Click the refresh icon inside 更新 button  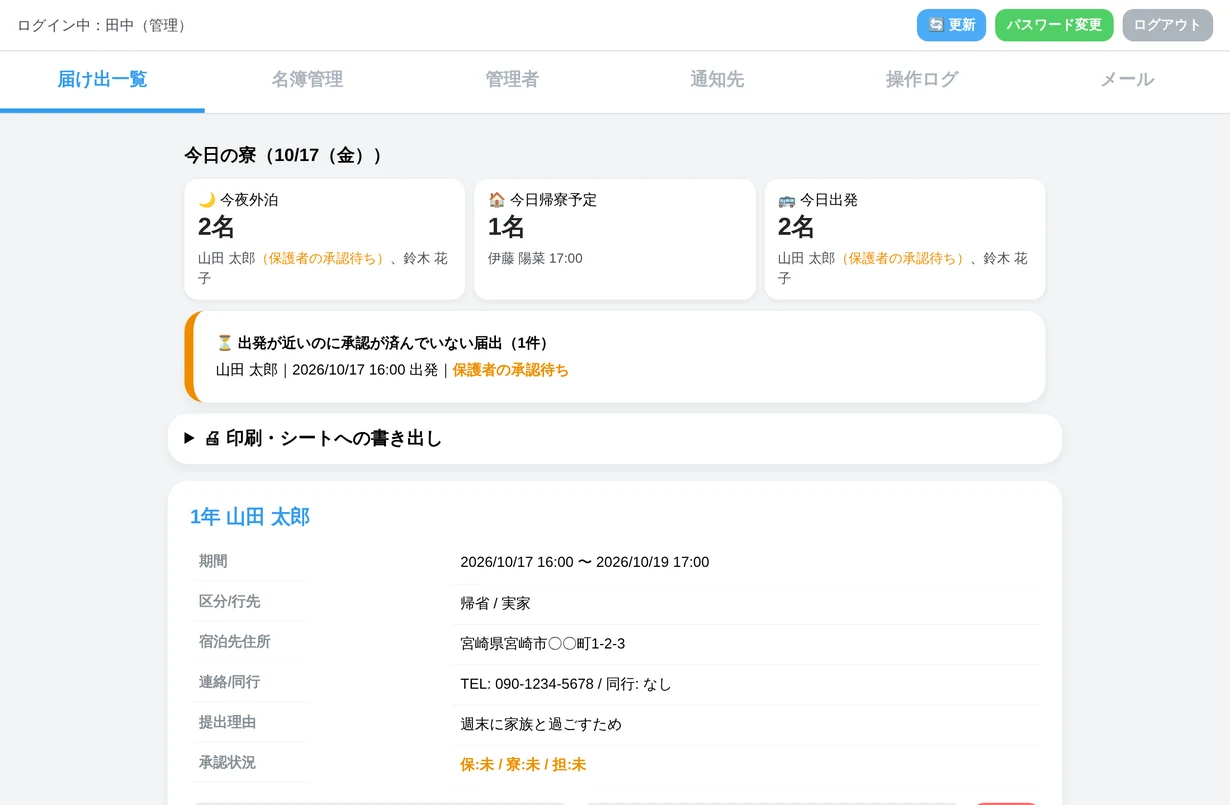point(936,25)
